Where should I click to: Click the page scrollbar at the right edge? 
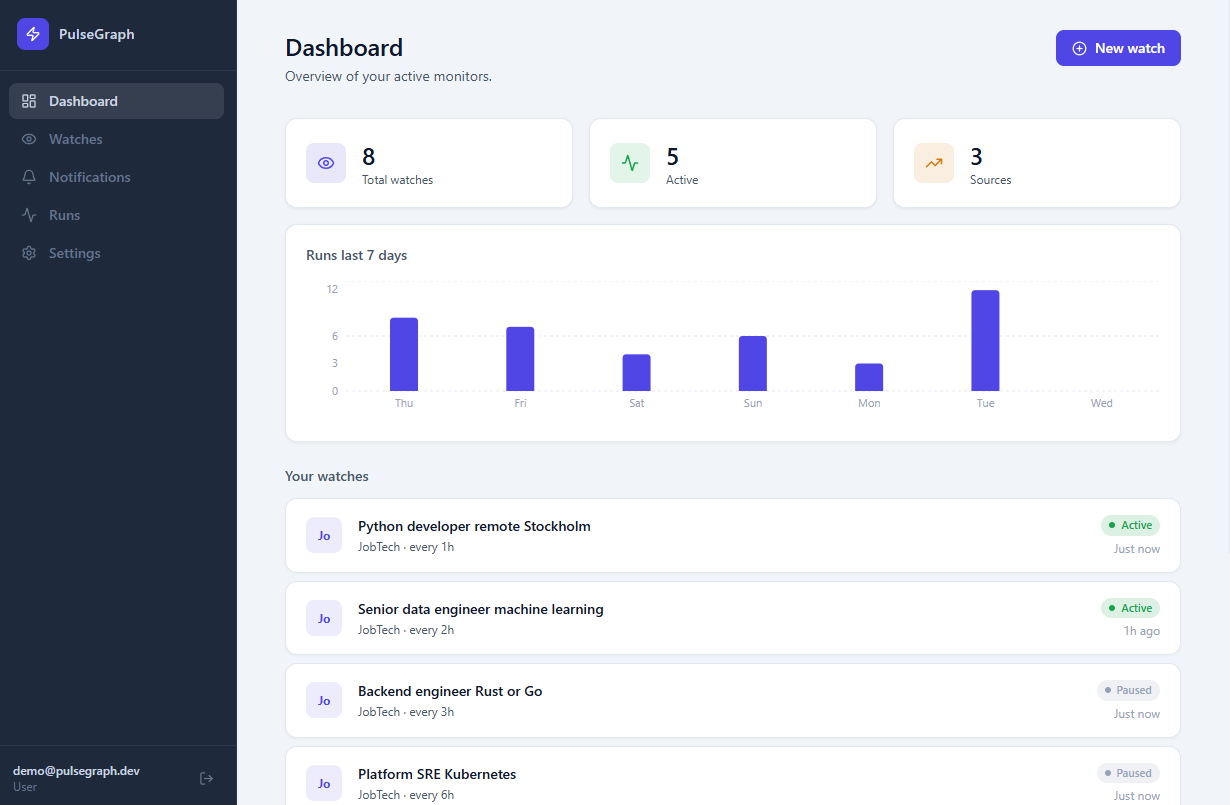point(1227,275)
